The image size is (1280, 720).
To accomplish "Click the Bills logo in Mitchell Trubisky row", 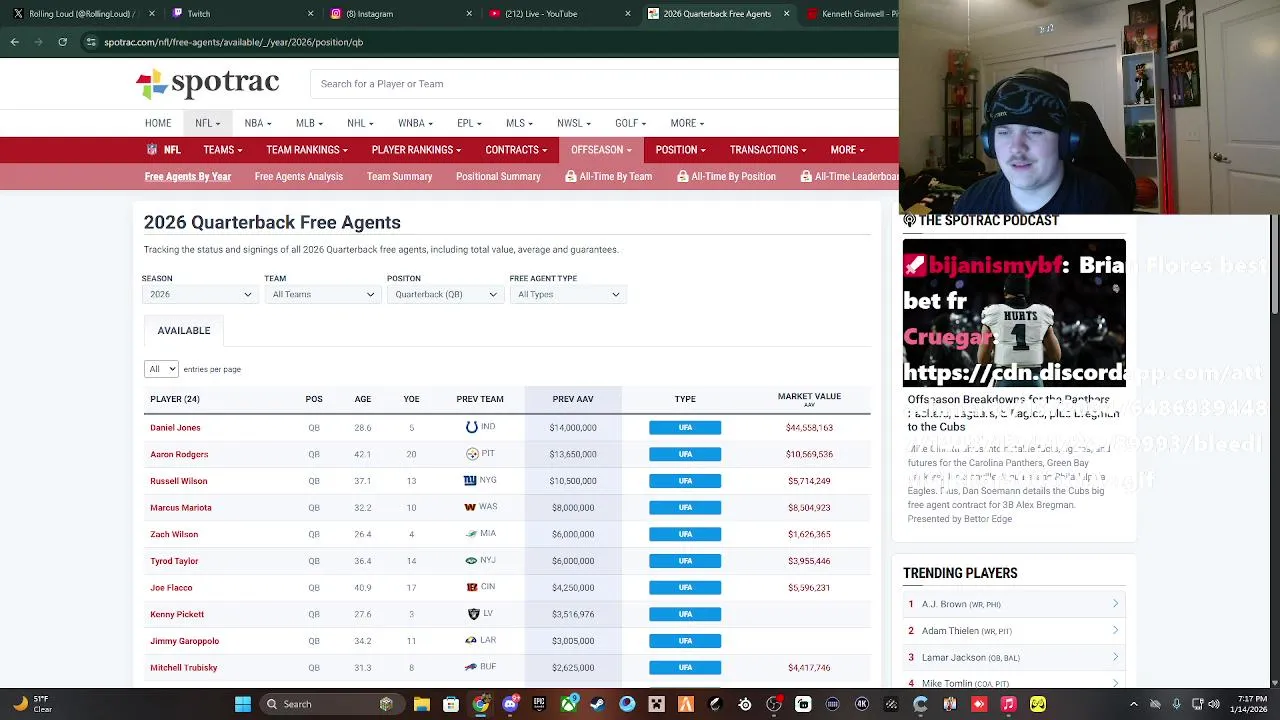I will coord(471,667).
